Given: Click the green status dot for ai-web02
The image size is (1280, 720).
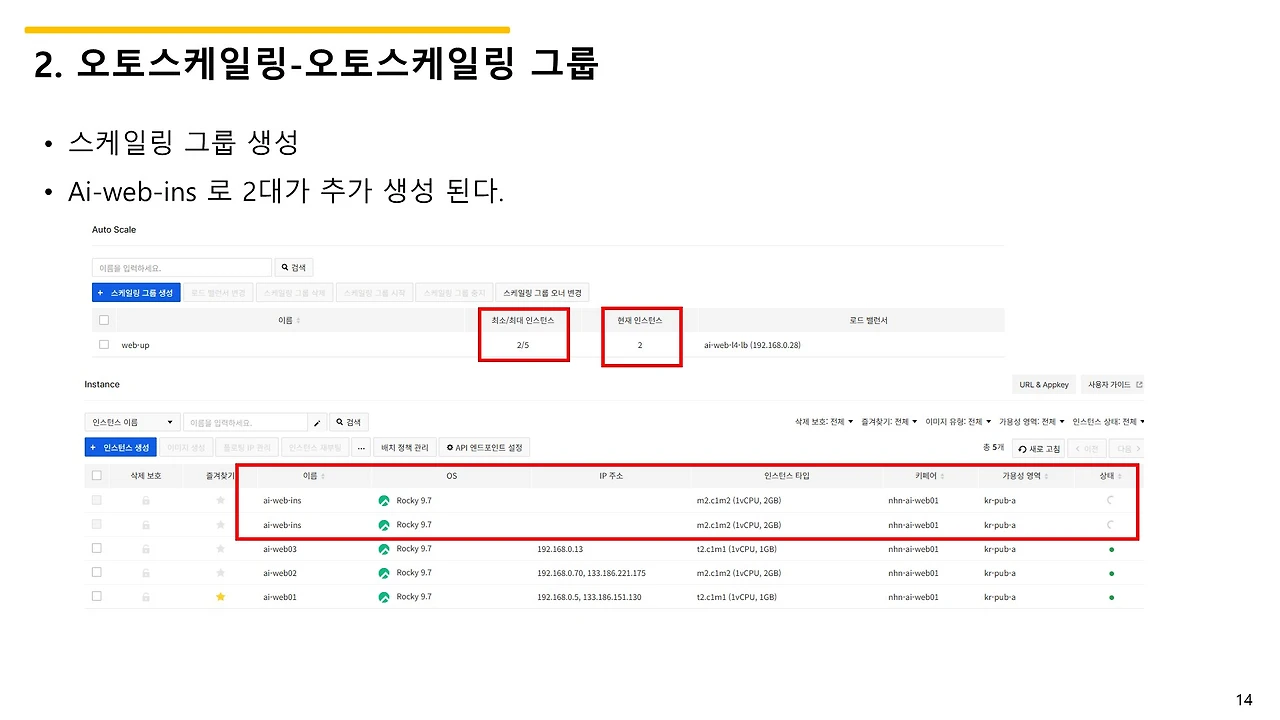Looking at the screenshot, I should (1111, 573).
